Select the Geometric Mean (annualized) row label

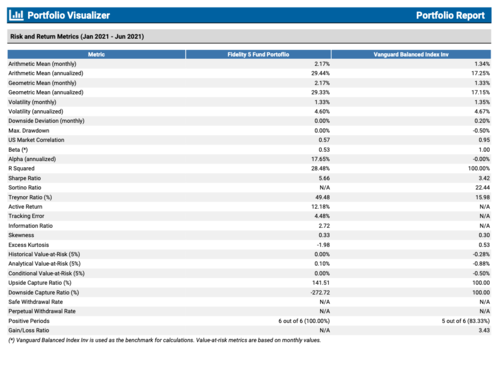coord(46,92)
